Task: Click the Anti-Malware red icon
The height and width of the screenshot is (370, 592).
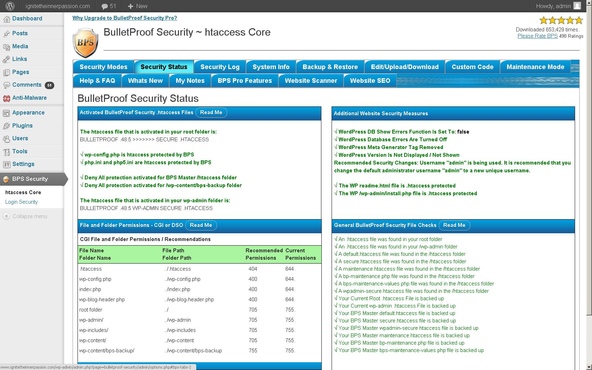Action: pos(6,98)
